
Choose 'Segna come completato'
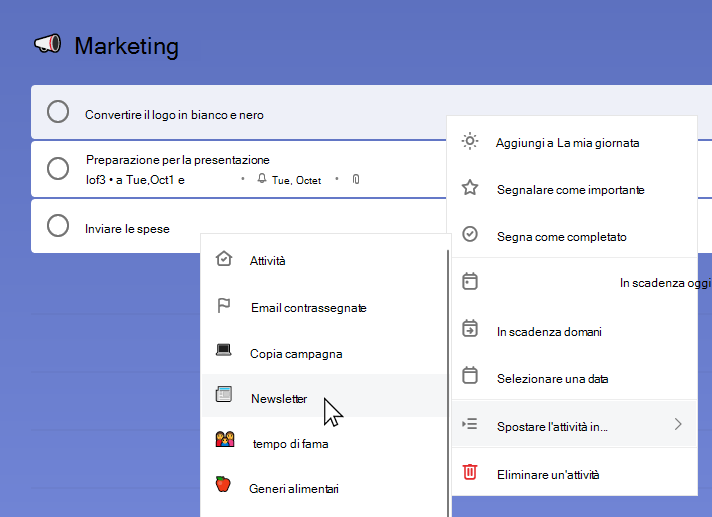tap(572, 236)
